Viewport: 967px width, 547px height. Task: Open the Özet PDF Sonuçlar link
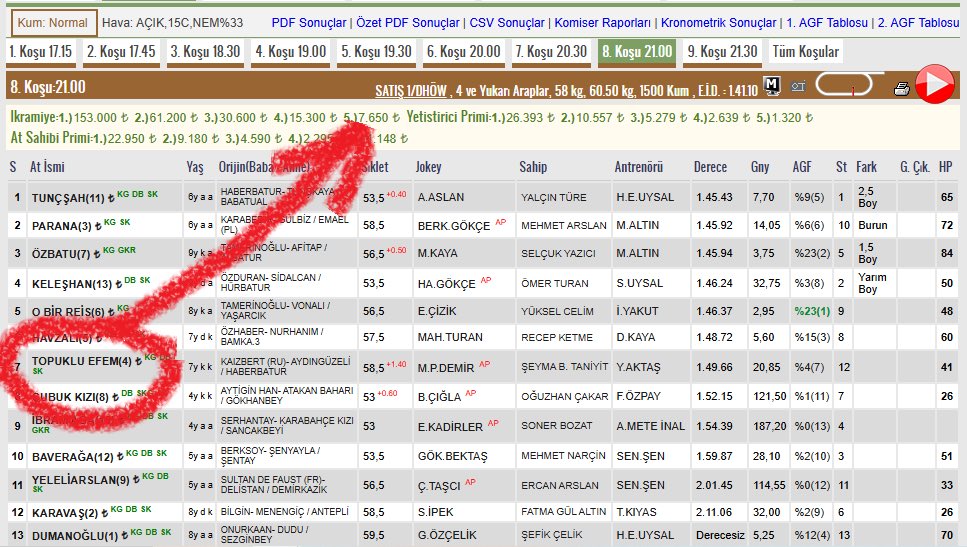[x=408, y=23]
